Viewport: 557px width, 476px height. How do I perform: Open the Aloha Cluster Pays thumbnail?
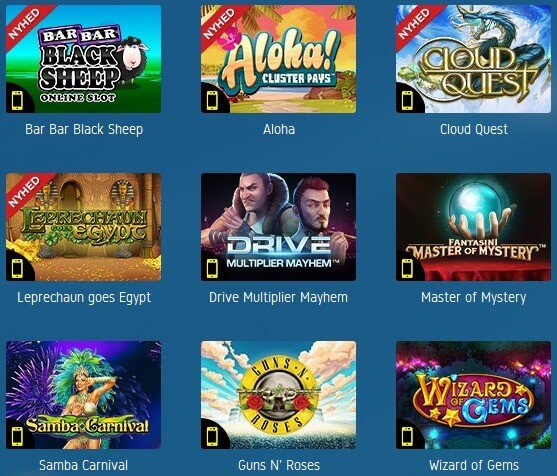click(278, 59)
